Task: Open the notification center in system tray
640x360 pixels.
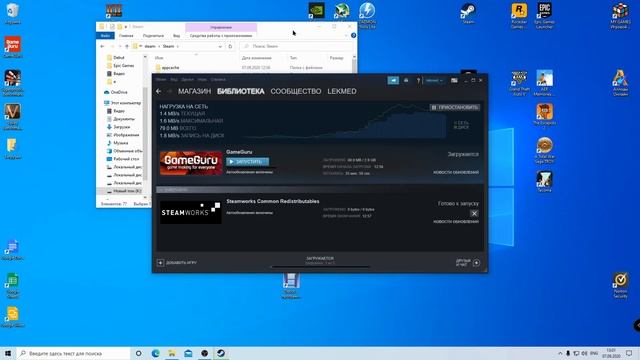Action: coord(629,353)
